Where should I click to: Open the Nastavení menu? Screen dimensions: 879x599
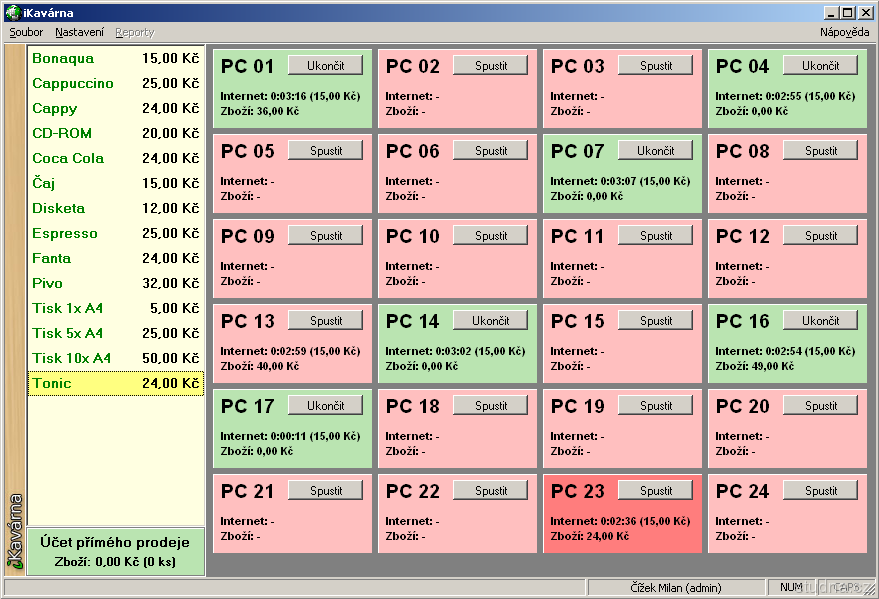pyautogui.click(x=79, y=32)
